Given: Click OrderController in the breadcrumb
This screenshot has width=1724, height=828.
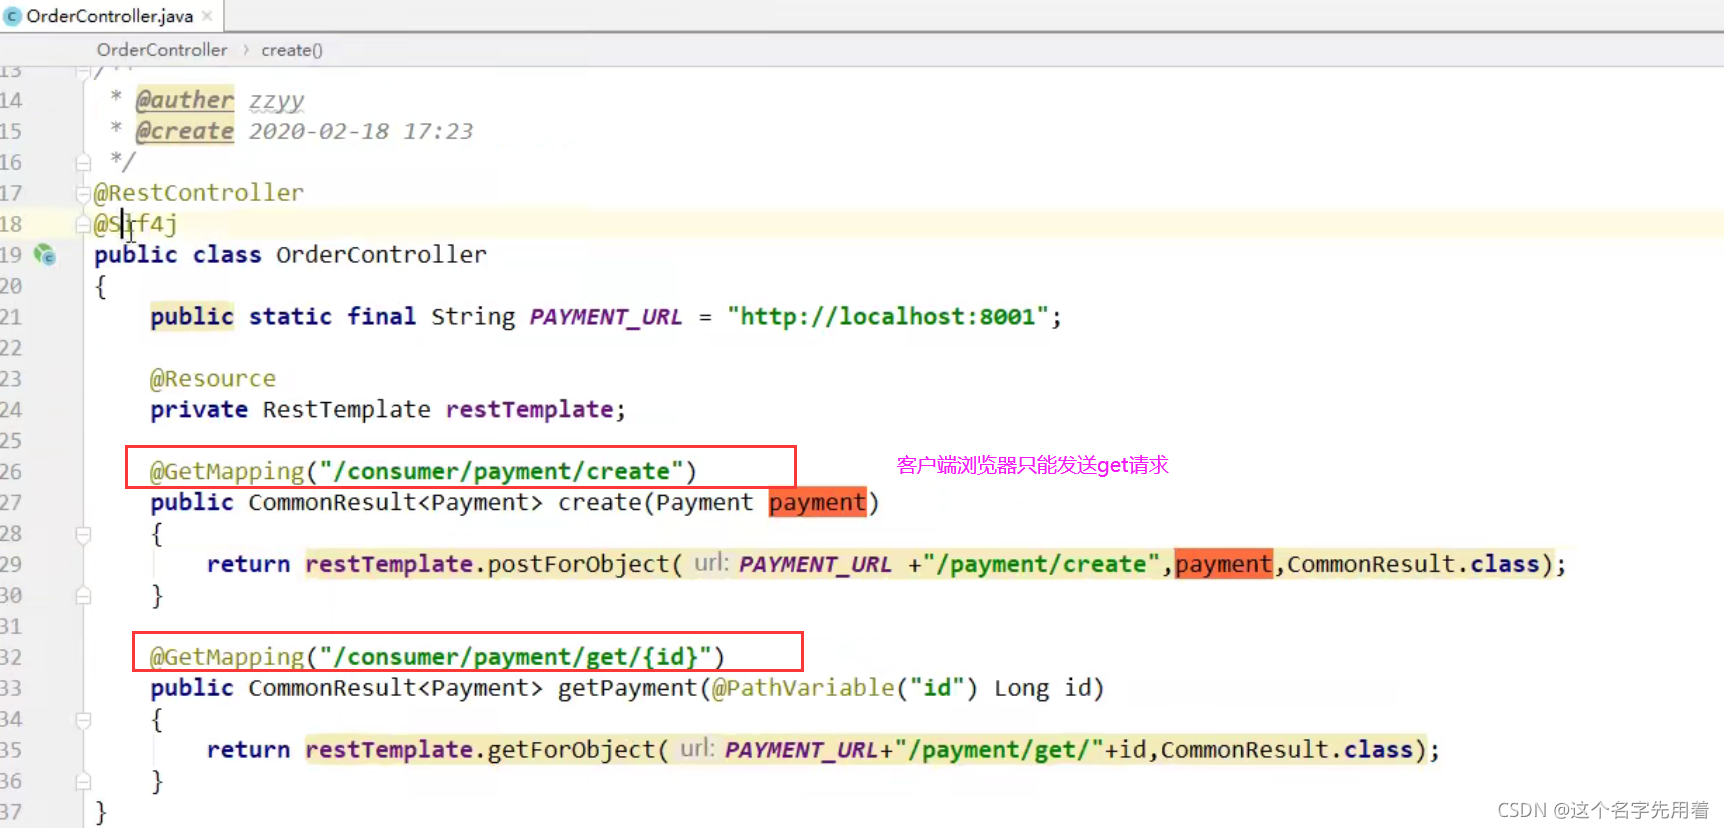Looking at the screenshot, I should coord(162,50).
